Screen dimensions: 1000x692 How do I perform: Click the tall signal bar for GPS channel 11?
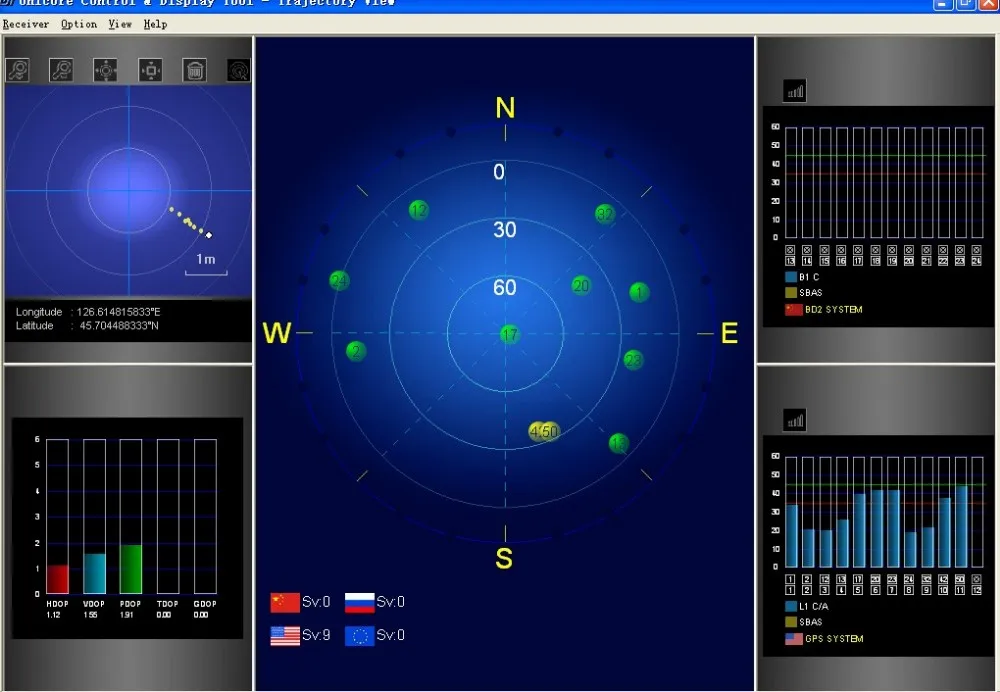coord(961,526)
